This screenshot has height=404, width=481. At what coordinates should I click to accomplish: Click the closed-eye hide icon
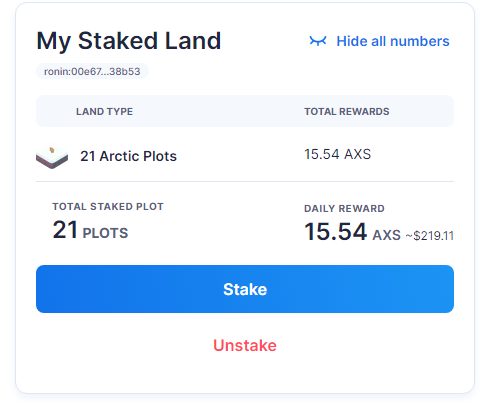click(318, 41)
